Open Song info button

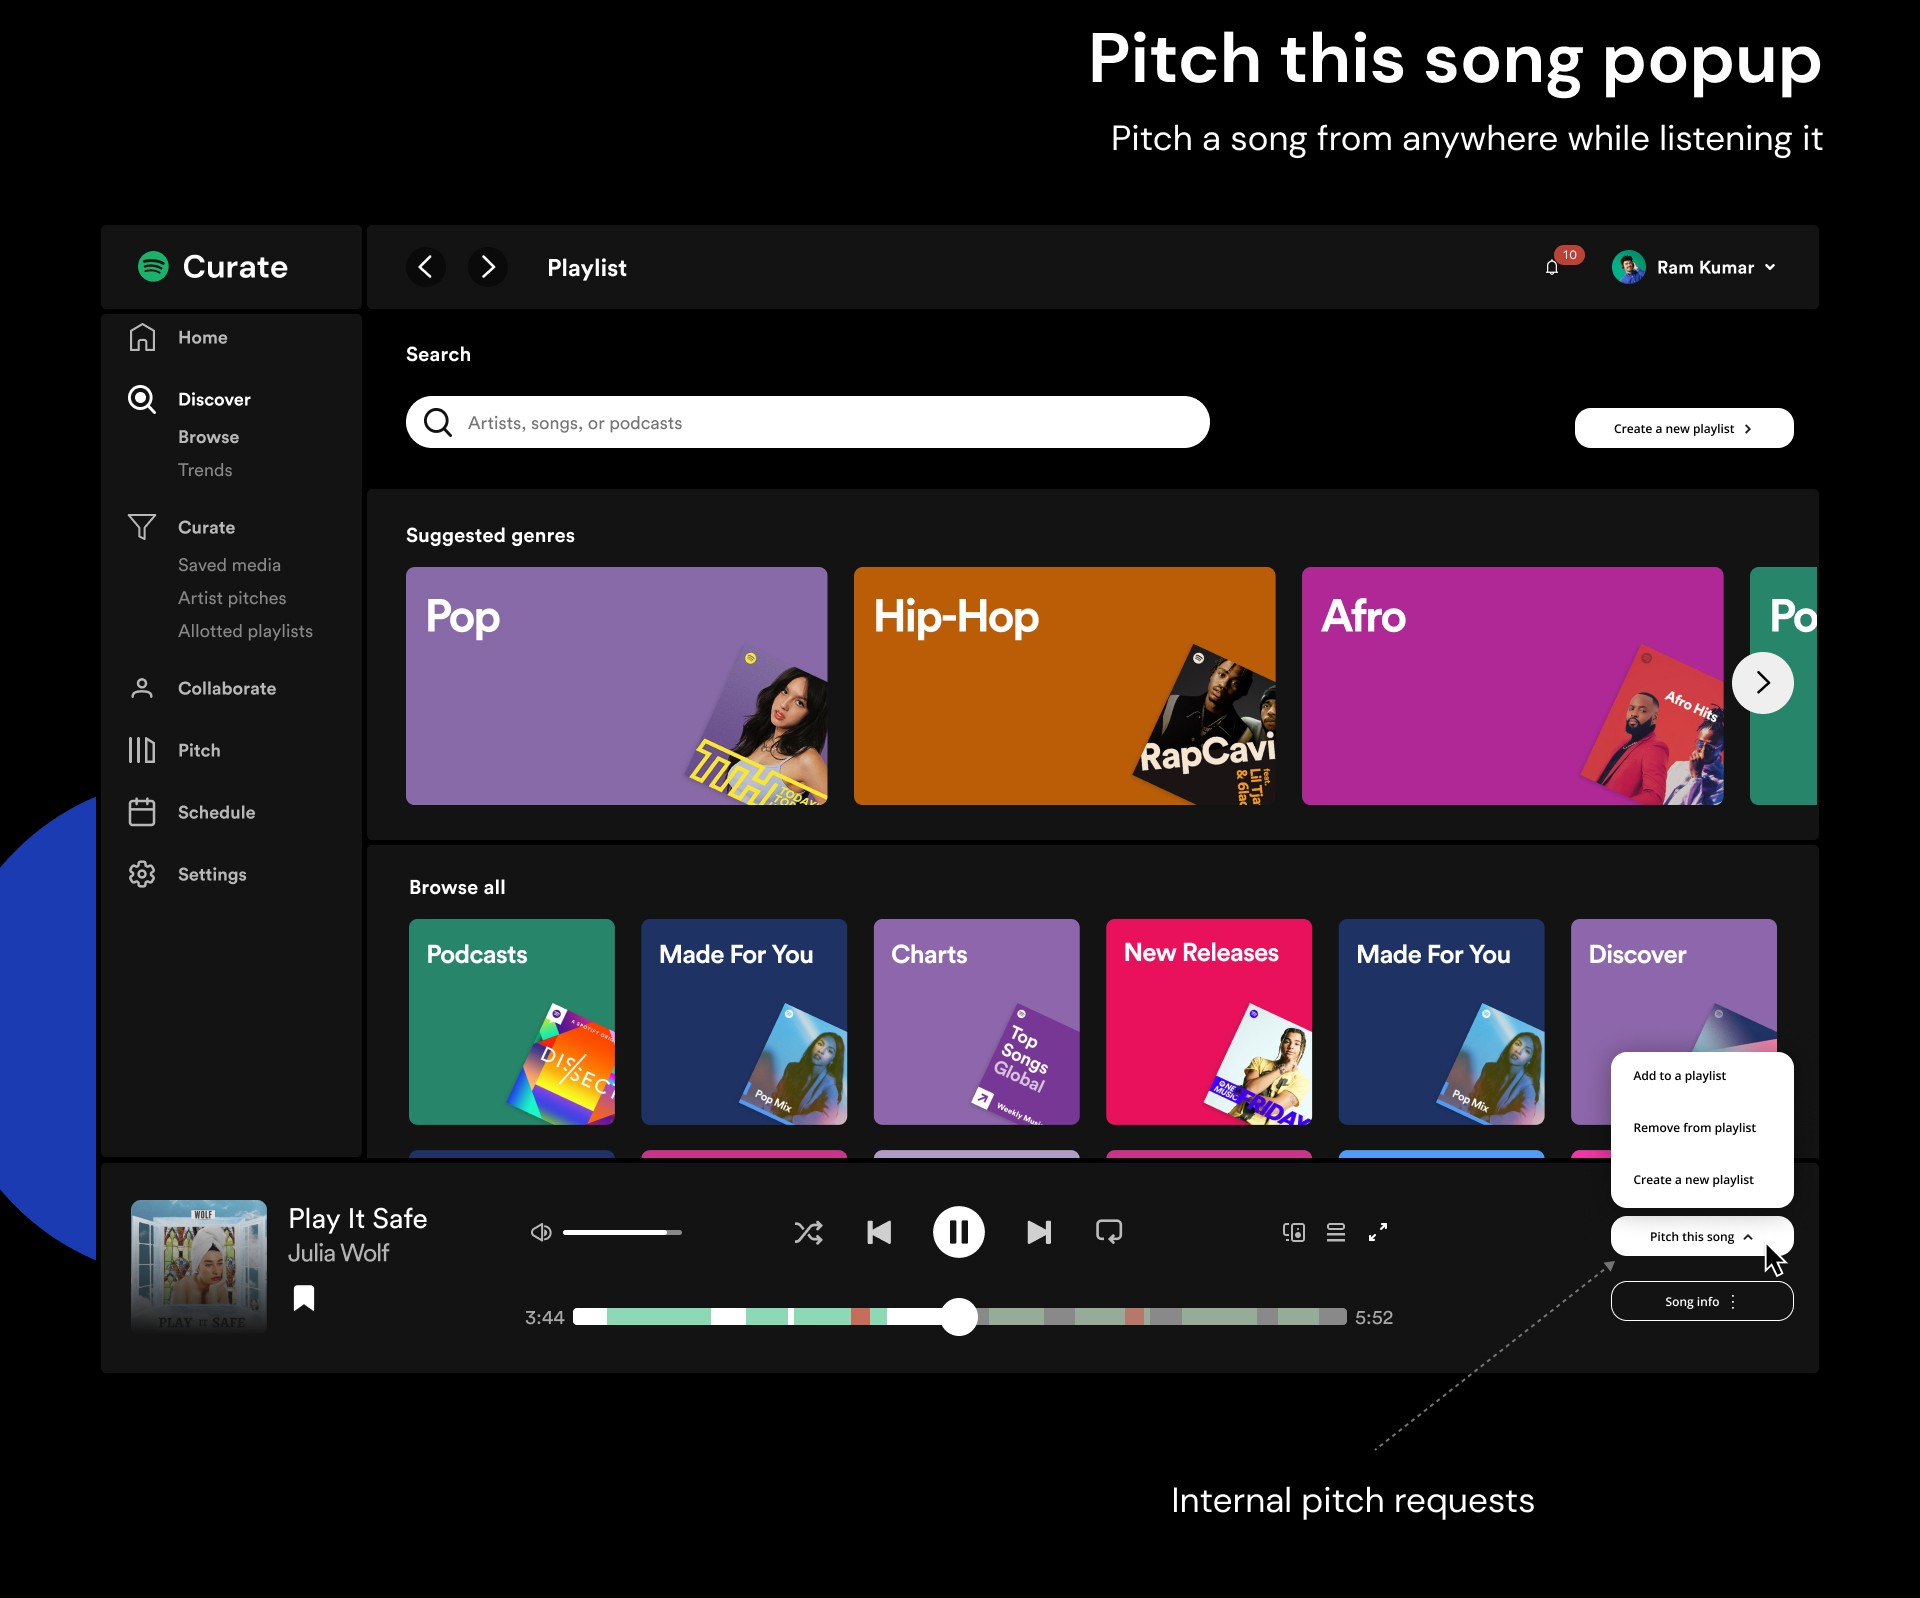coord(1701,1301)
